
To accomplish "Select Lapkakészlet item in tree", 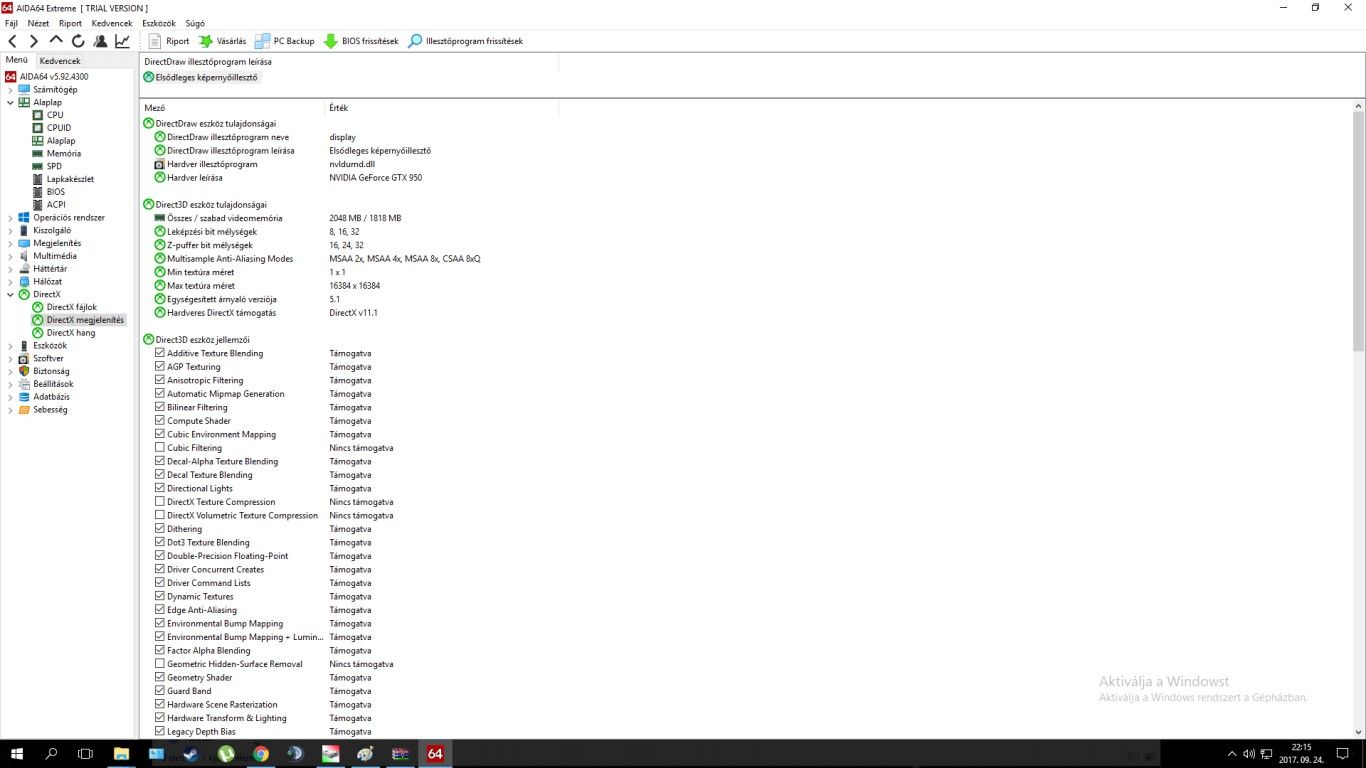I will pyautogui.click(x=70, y=180).
